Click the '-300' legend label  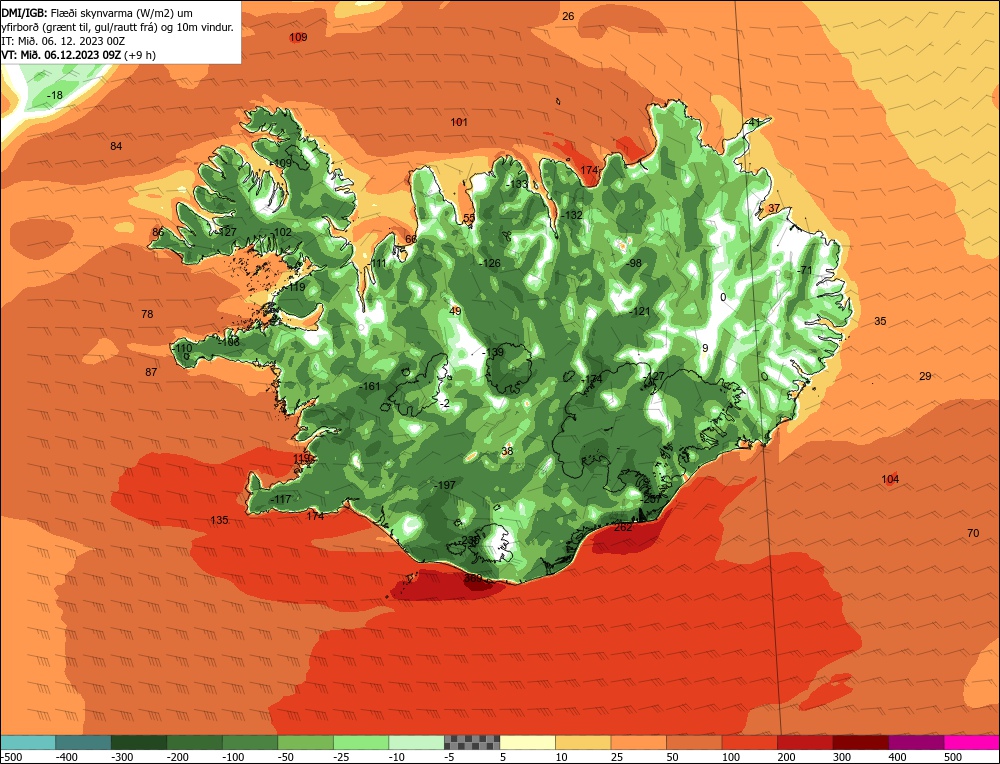[x=122, y=757]
